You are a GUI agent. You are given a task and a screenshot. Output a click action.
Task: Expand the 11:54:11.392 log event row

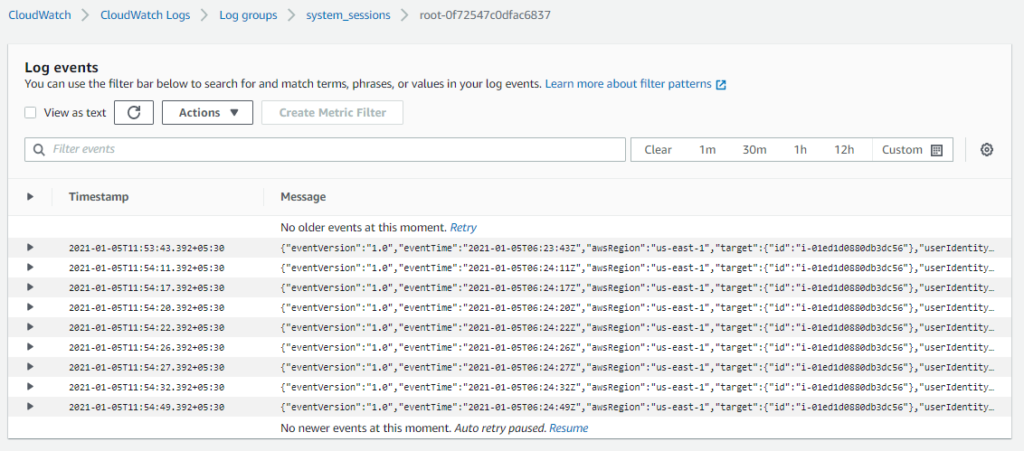[30, 268]
